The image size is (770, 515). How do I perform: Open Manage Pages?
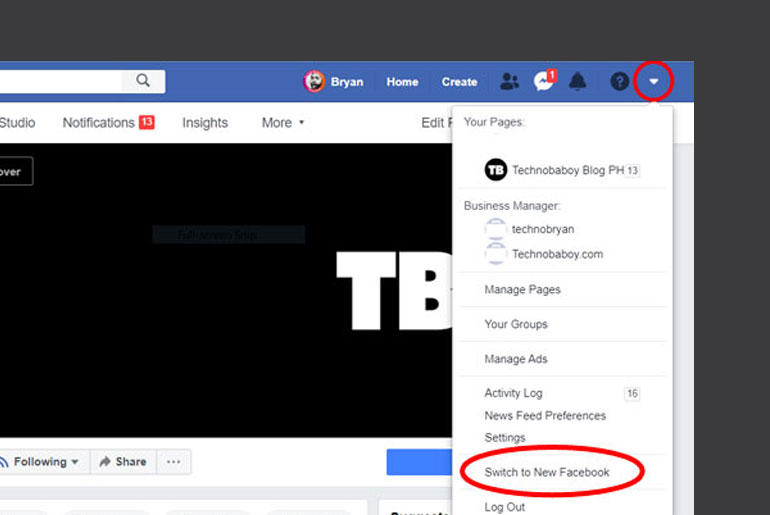522,290
